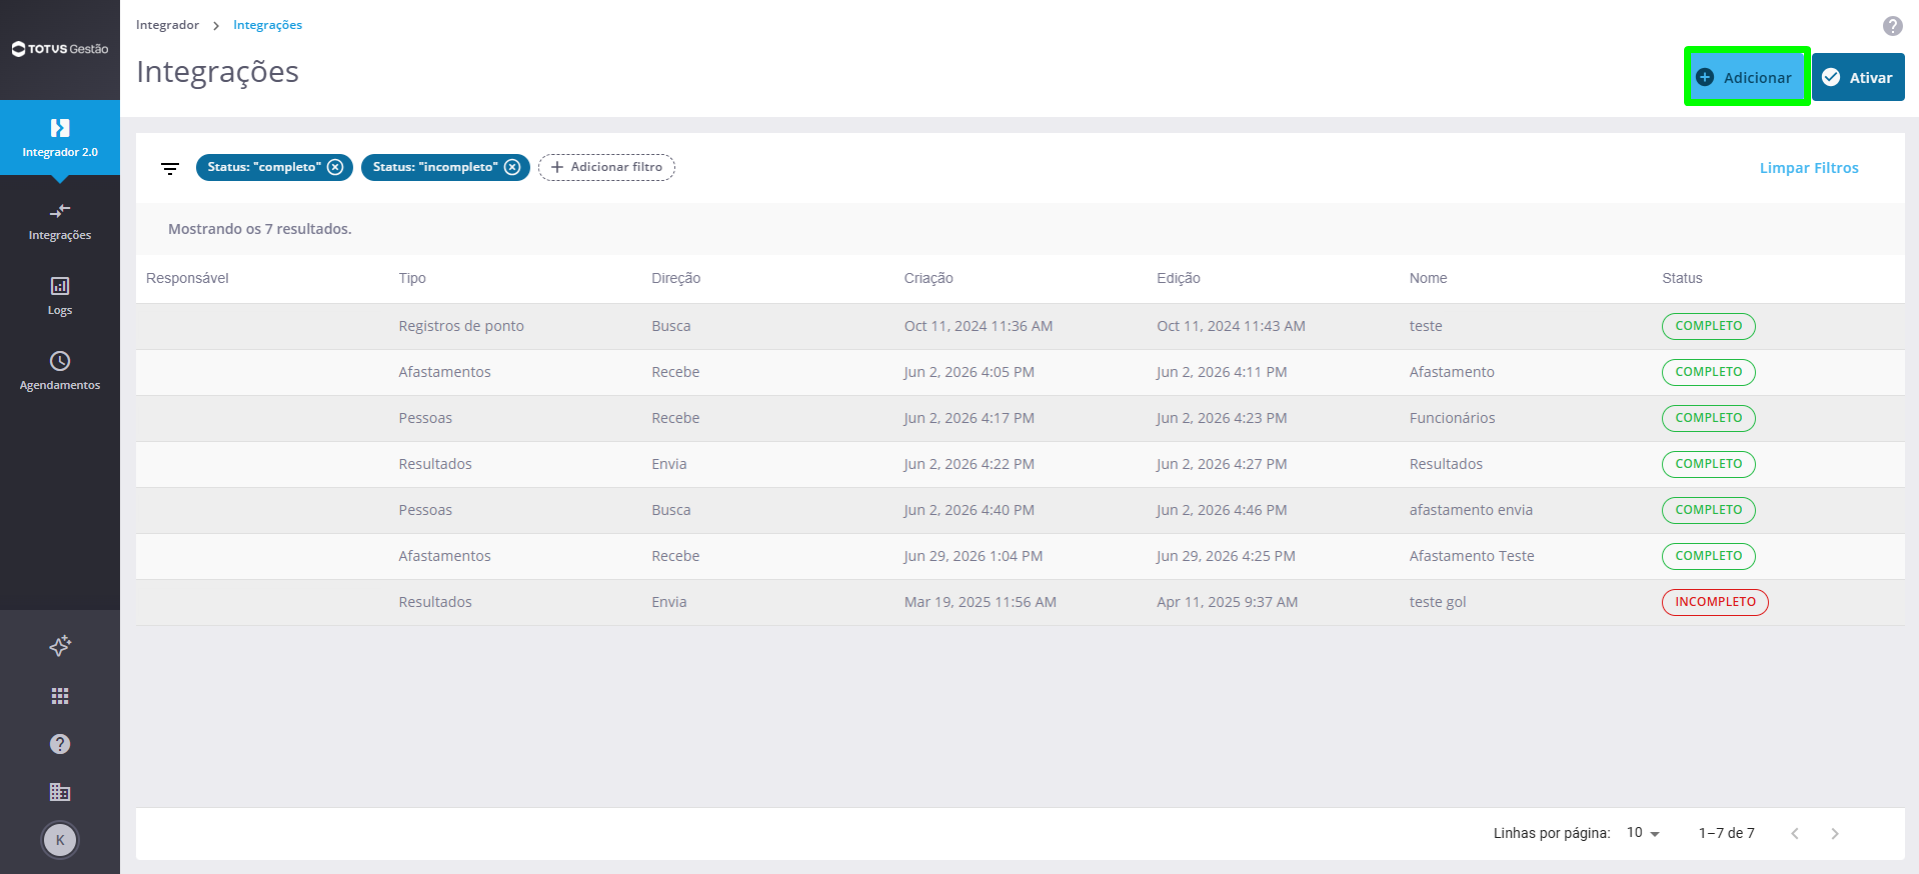Sort by Responsável column header
1919x874 pixels.
[187, 278]
